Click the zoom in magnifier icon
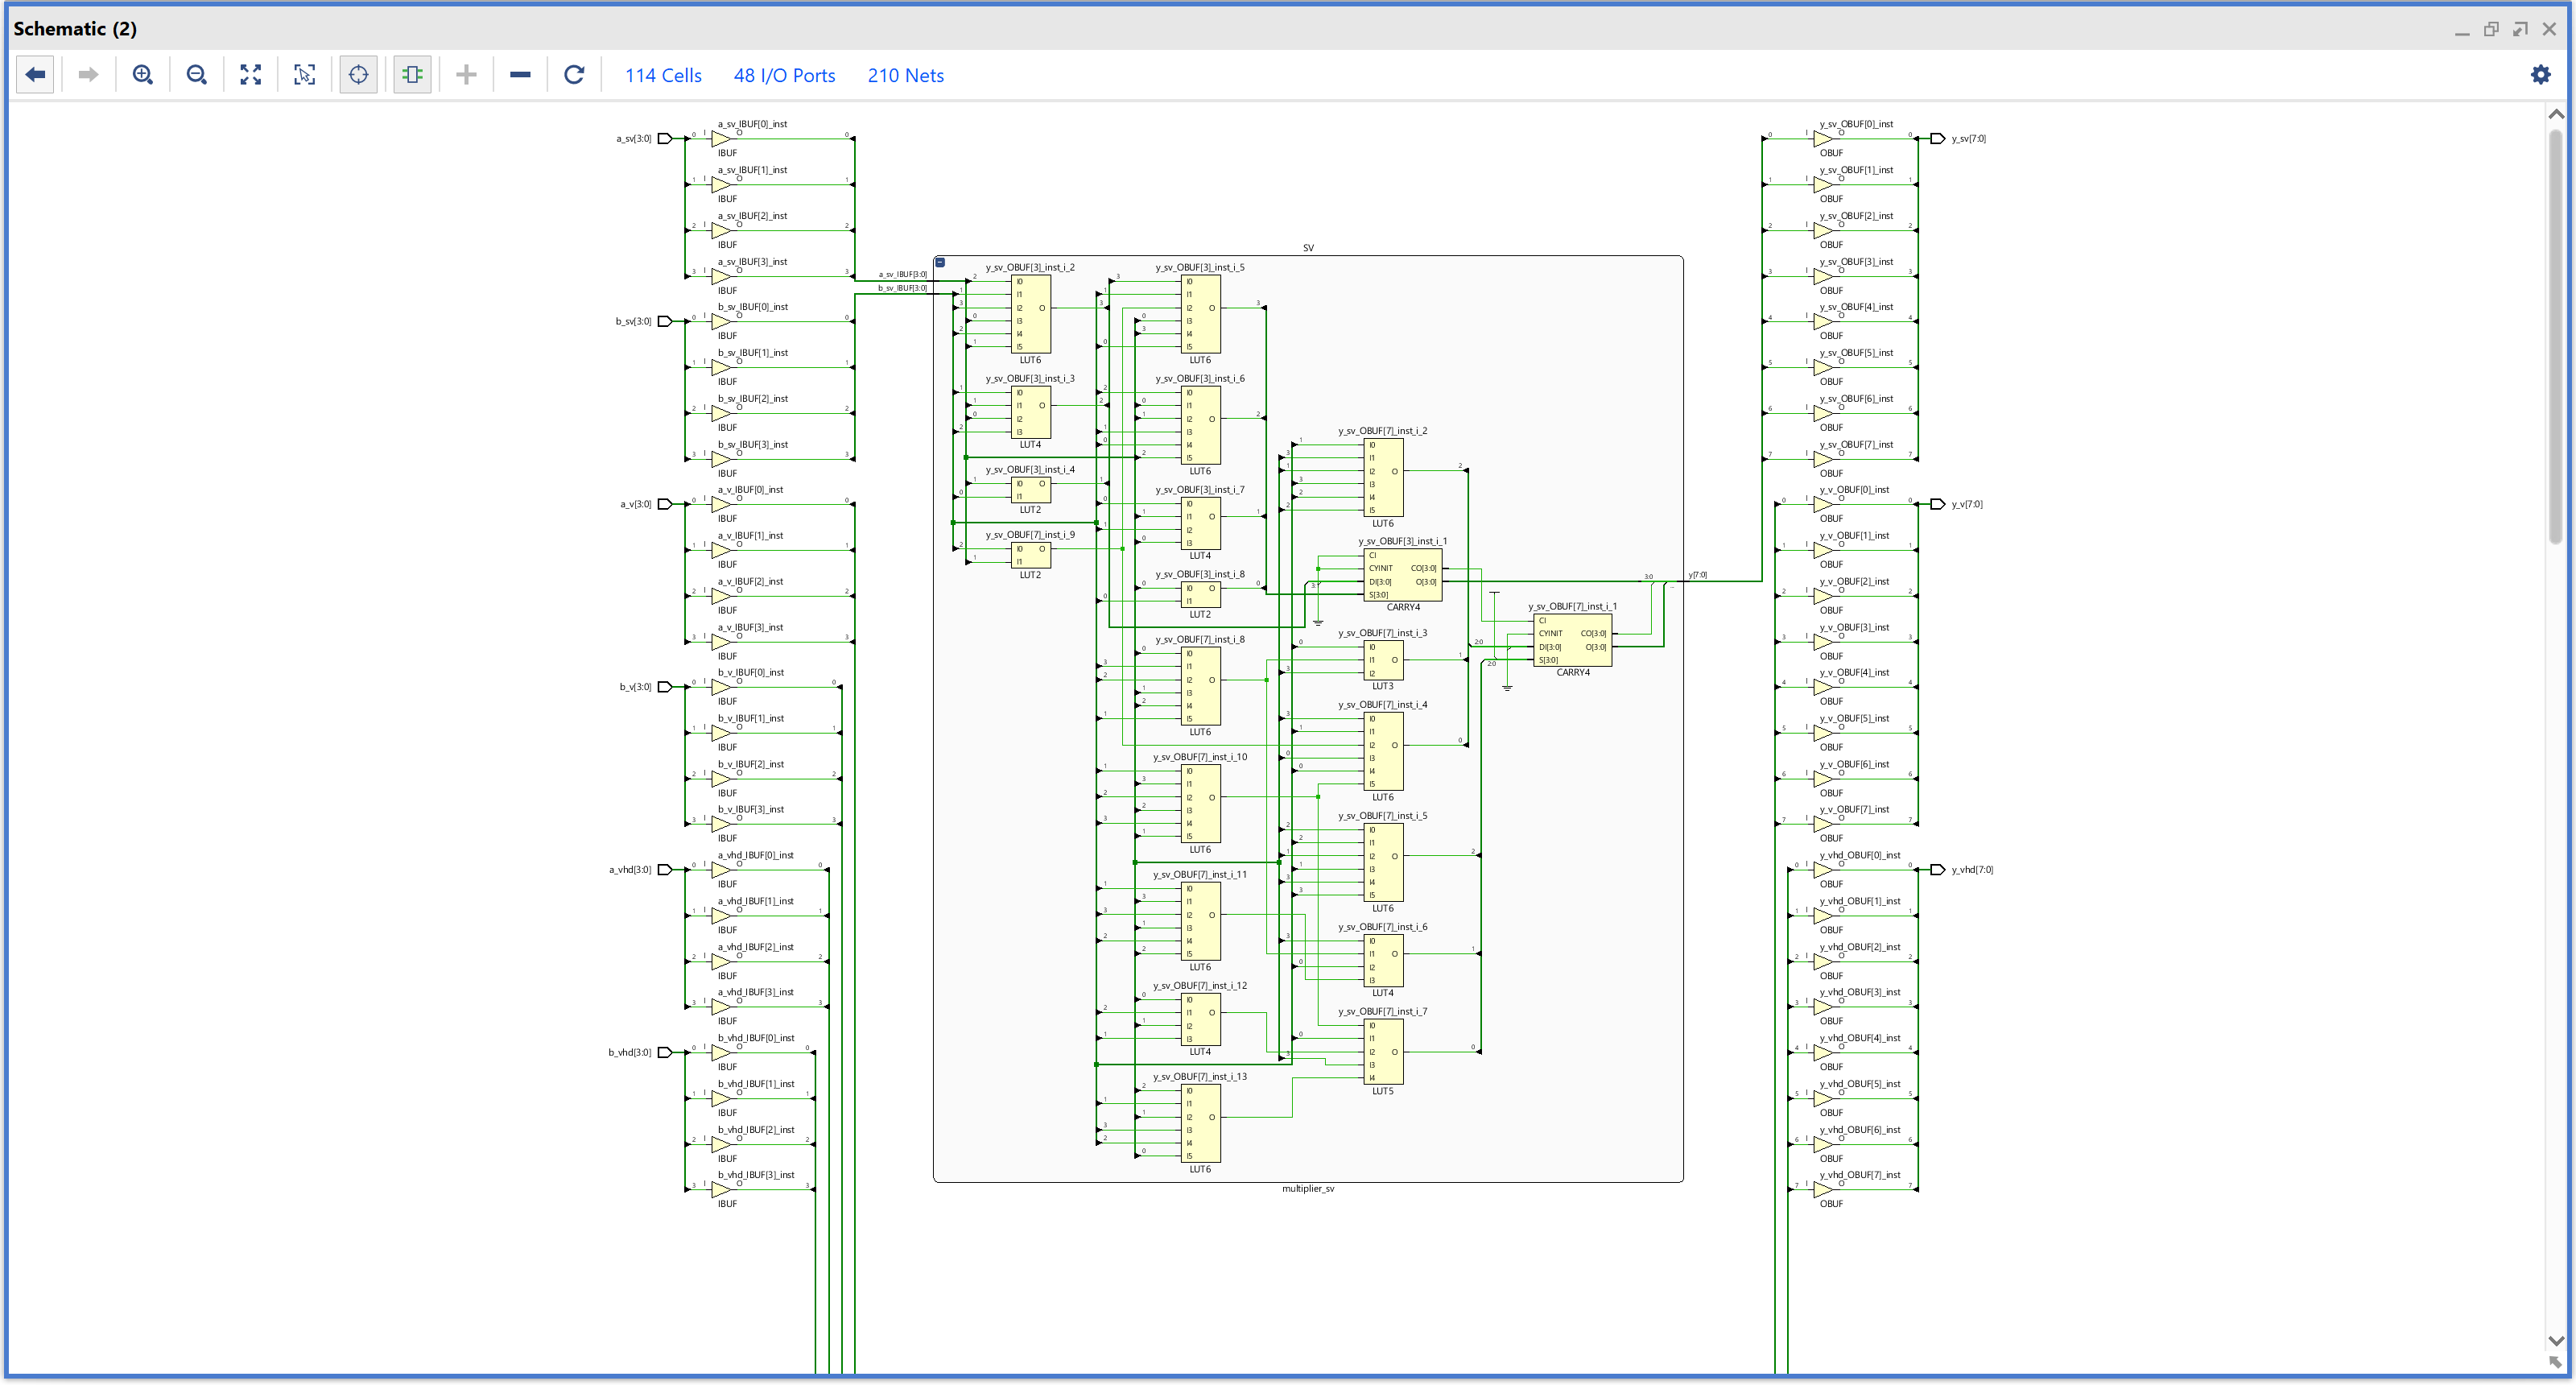 [142, 75]
